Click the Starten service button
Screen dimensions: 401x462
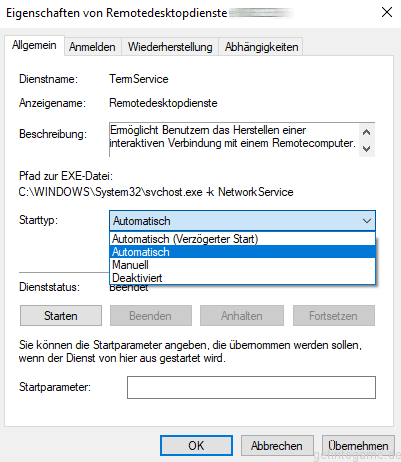pyautogui.click(x=61, y=316)
